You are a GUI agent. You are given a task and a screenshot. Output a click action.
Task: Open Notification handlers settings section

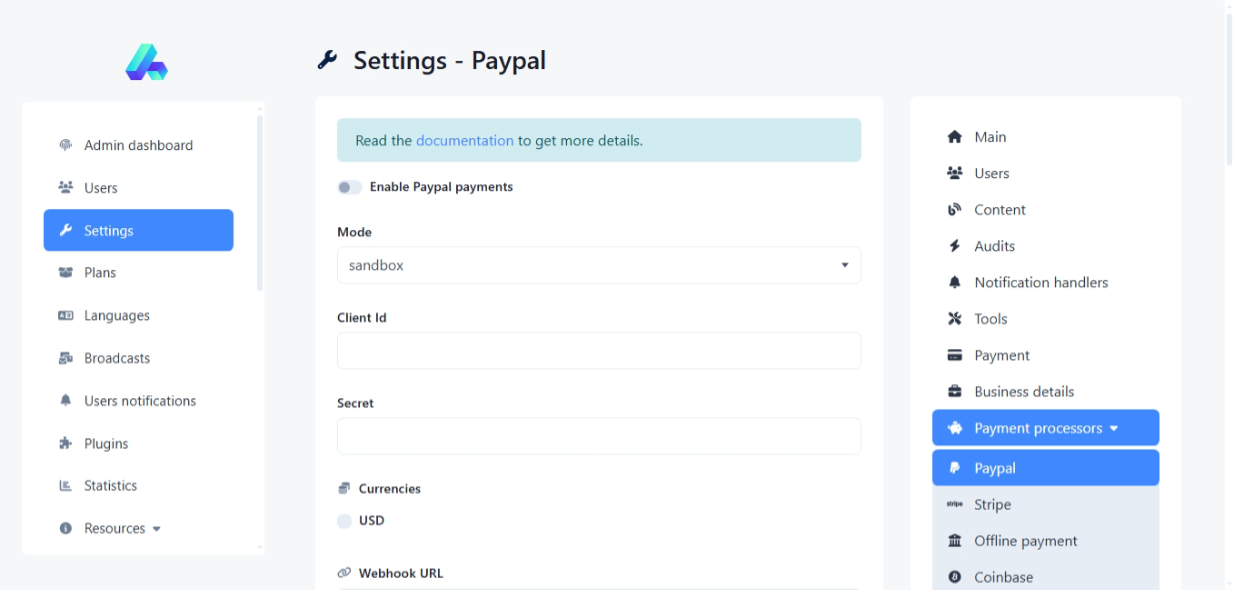(x=1041, y=283)
